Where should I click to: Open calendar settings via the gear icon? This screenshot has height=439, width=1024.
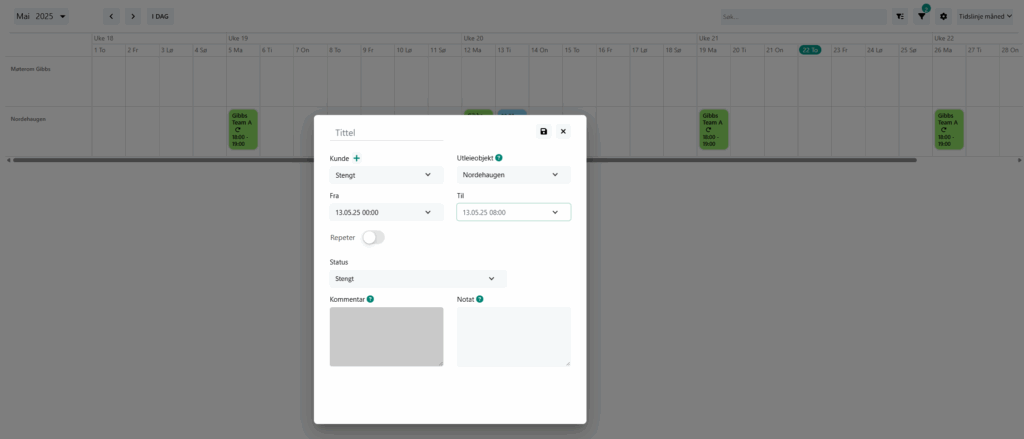[943, 17]
